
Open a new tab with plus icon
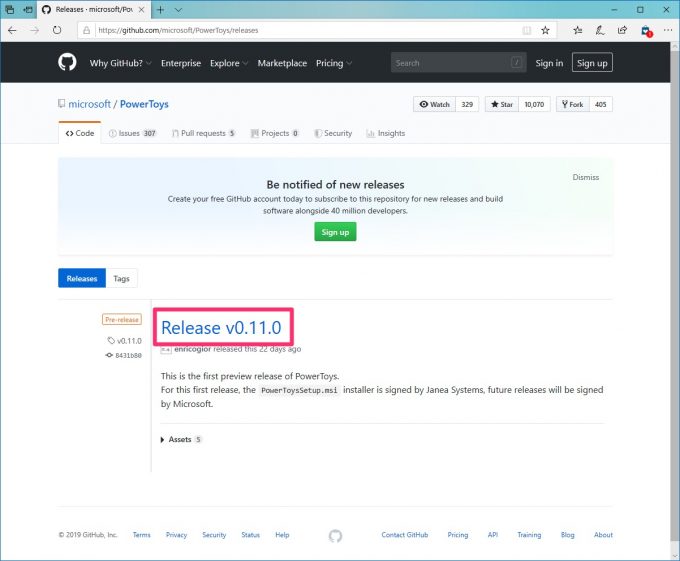(x=160, y=10)
